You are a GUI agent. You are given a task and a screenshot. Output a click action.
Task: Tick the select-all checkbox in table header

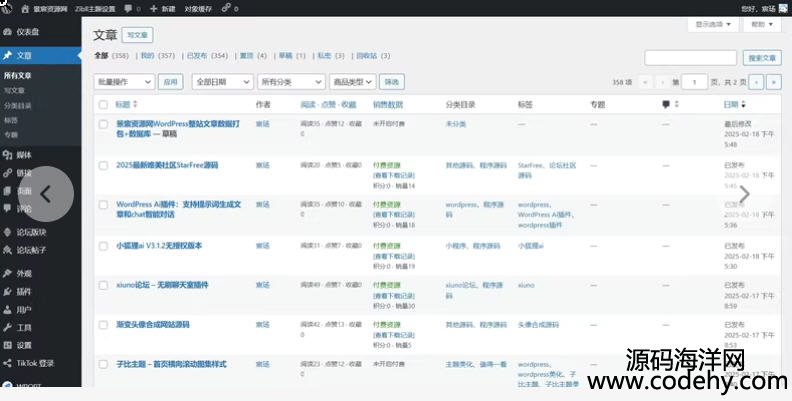click(x=104, y=105)
